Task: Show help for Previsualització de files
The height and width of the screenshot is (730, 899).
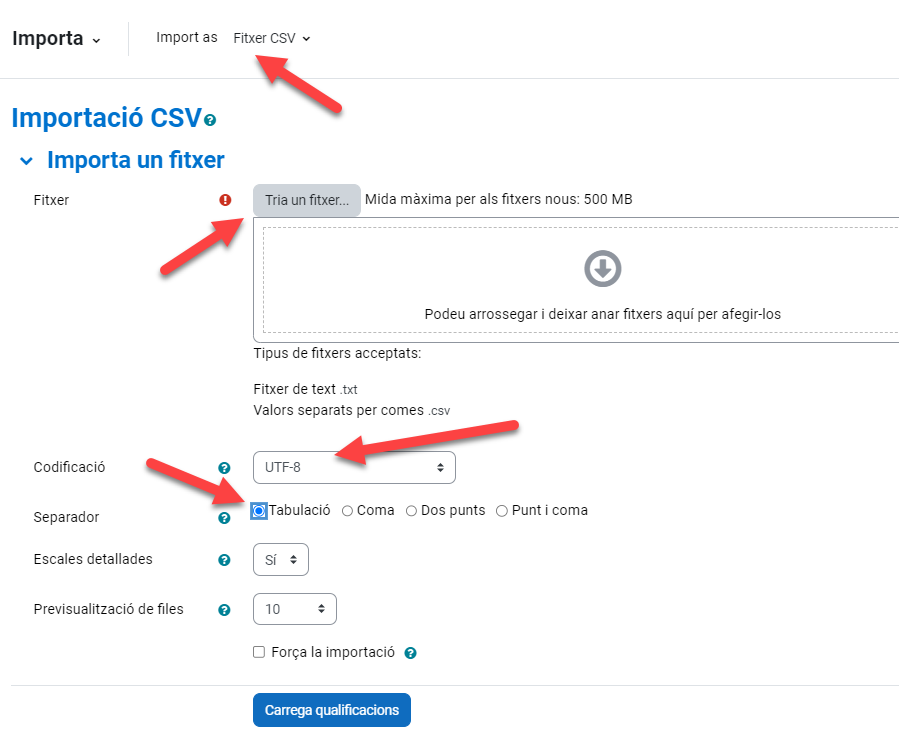Action: pos(225,610)
